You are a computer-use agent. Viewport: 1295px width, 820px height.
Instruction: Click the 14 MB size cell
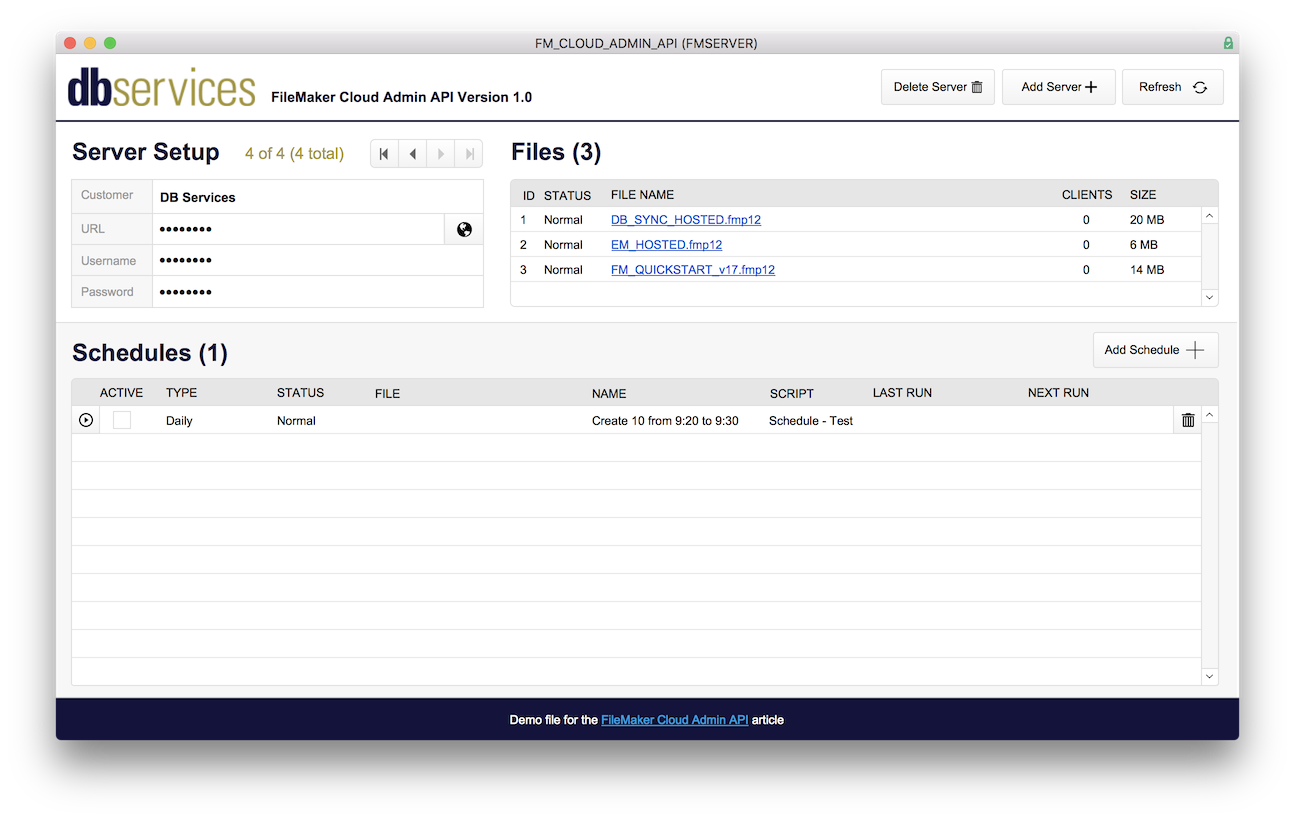[x=1147, y=269]
